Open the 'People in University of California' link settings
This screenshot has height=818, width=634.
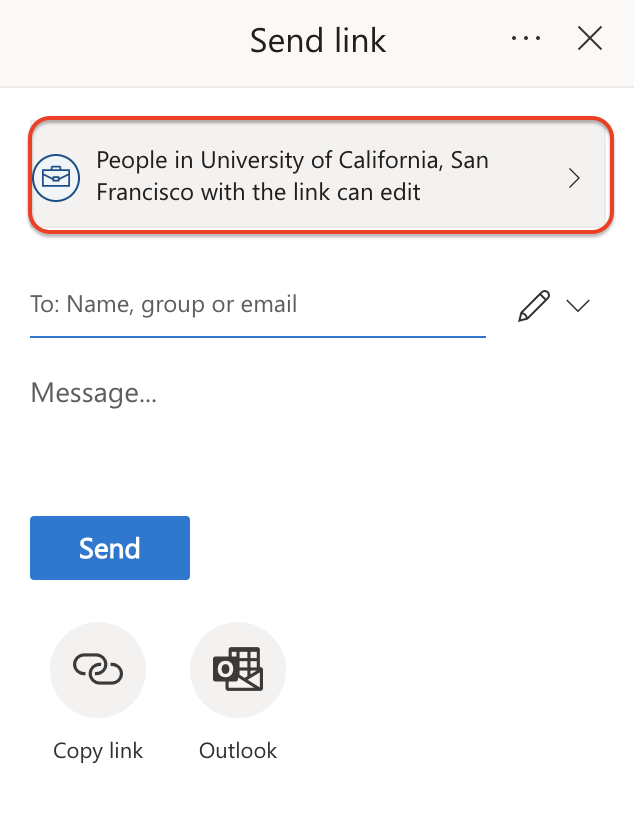point(320,175)
